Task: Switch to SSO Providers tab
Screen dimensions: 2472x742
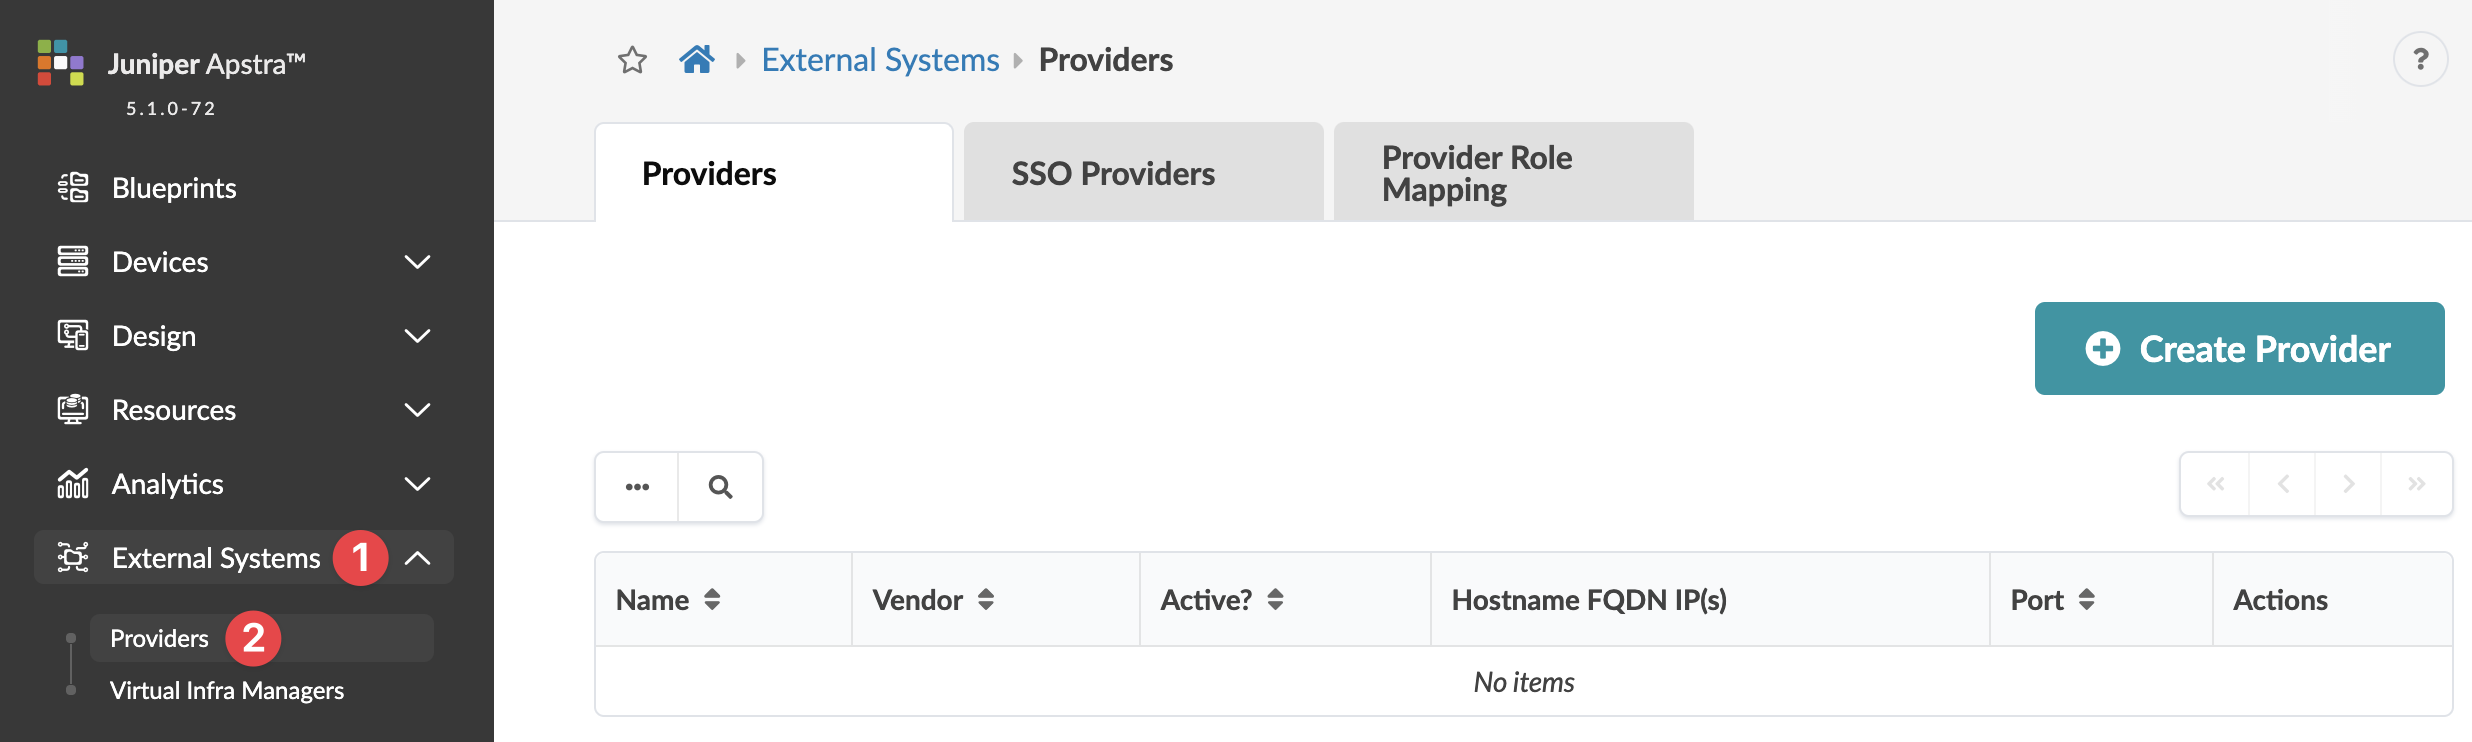Action: coord(1143,173)
